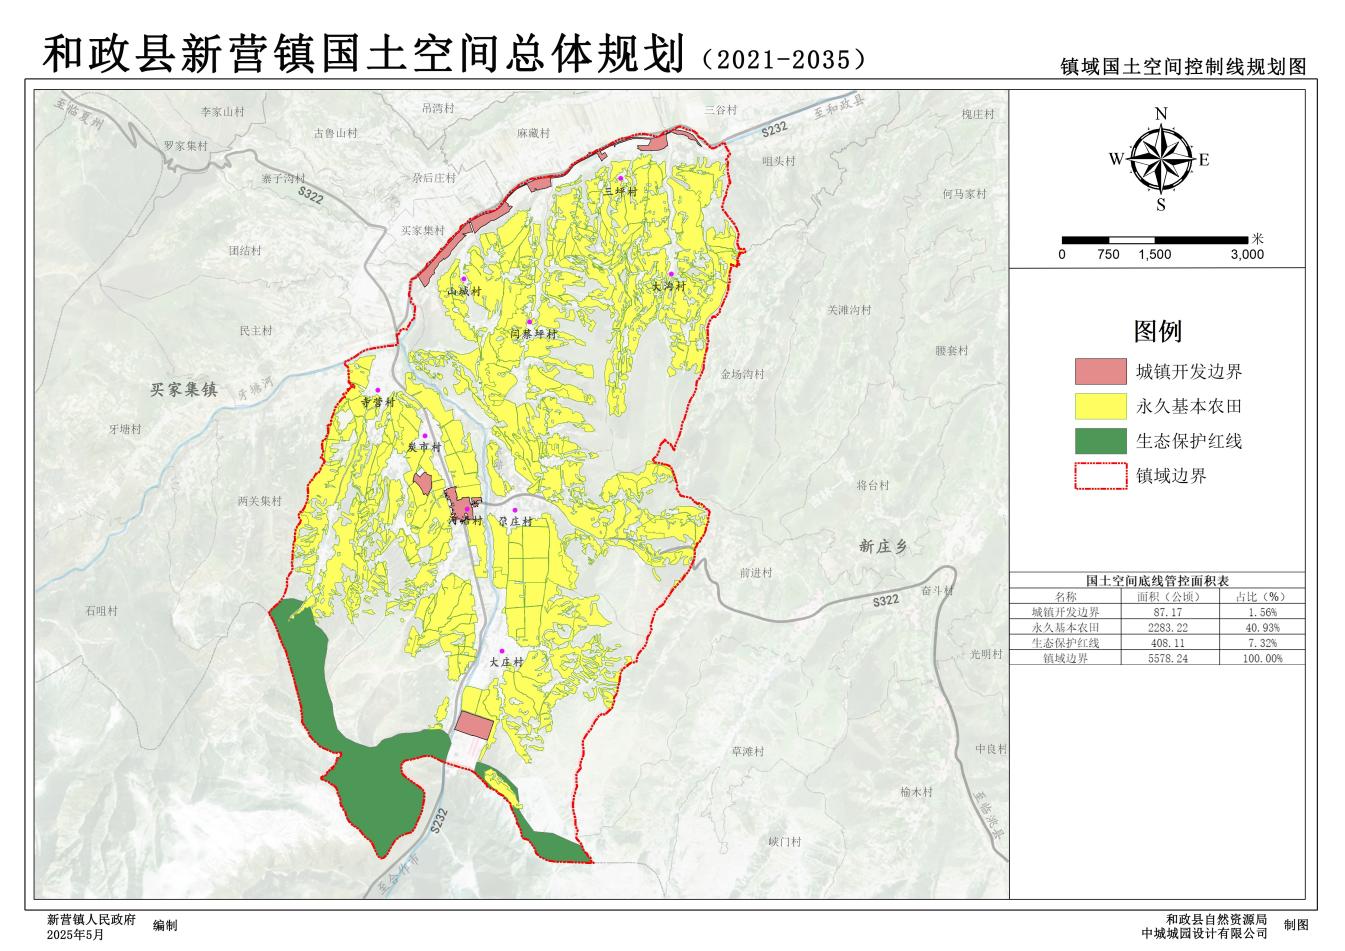Viewport: 1345px width, 951px height.
Task: Click the dashed 镇域边界 legend symbol
Action: 1100,476
